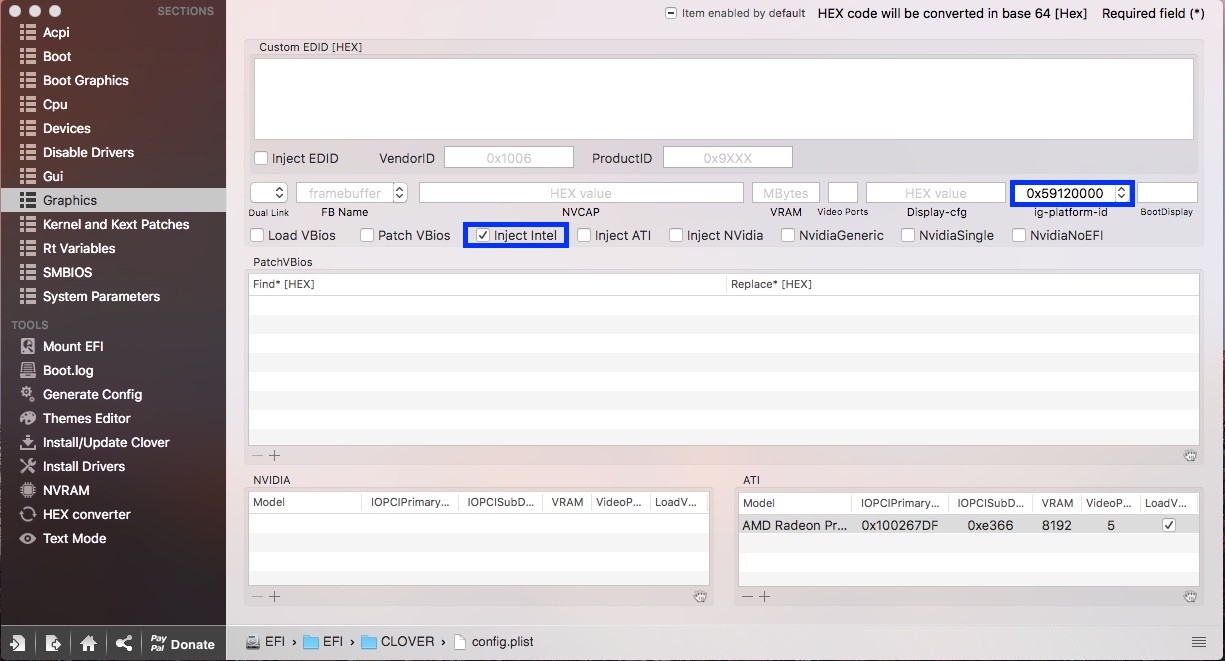This screenshot has width=1225, height=661.
Task: Select the AMD Radeon Pr... model cell
Action: pos(795,525)
